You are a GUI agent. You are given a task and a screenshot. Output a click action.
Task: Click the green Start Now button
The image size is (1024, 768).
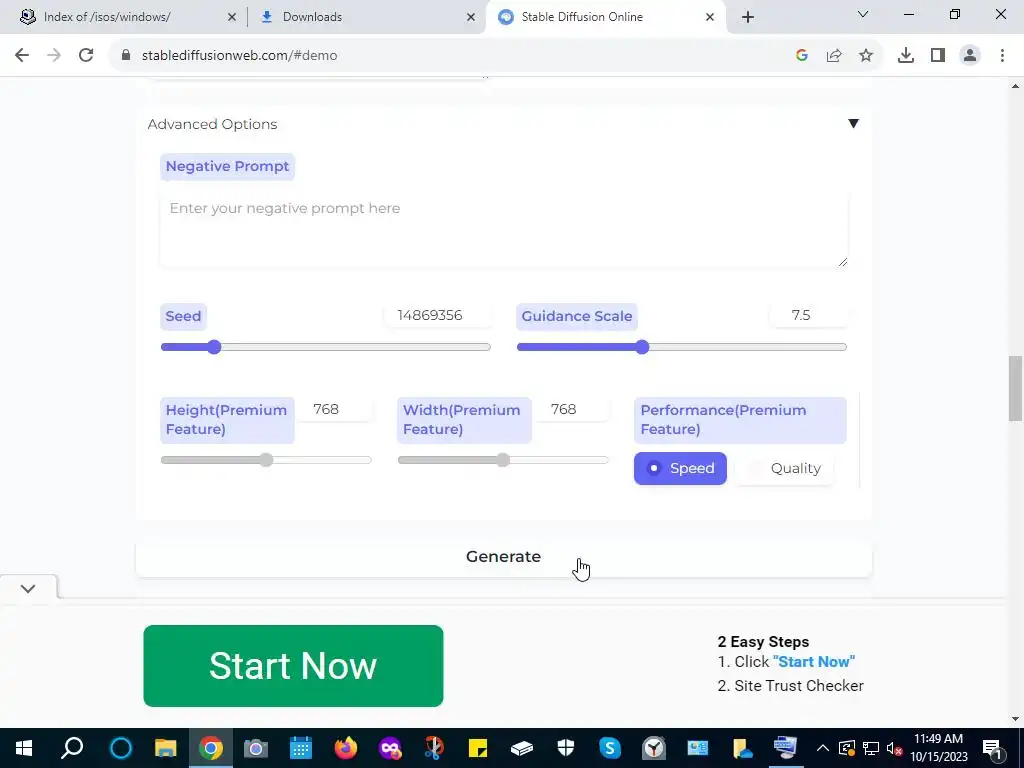coord(293,665)
